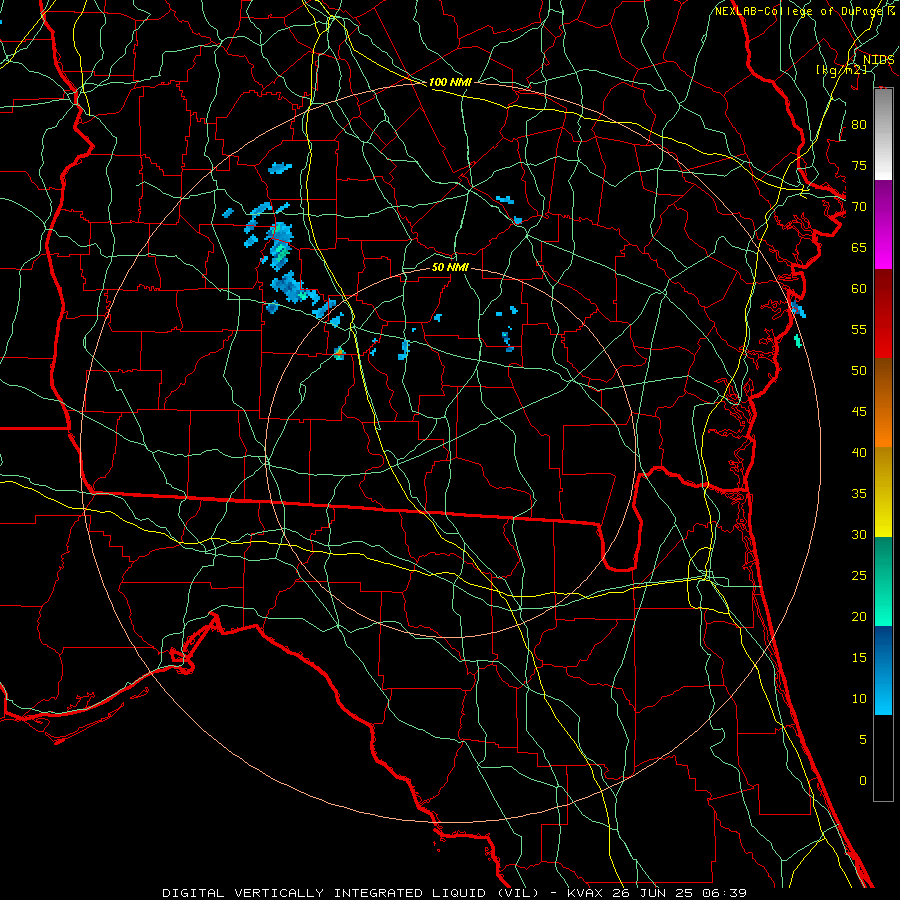The image size is (900, 900).
Task: Click the yellow segment of the color bar
Action: pos(883,492)
